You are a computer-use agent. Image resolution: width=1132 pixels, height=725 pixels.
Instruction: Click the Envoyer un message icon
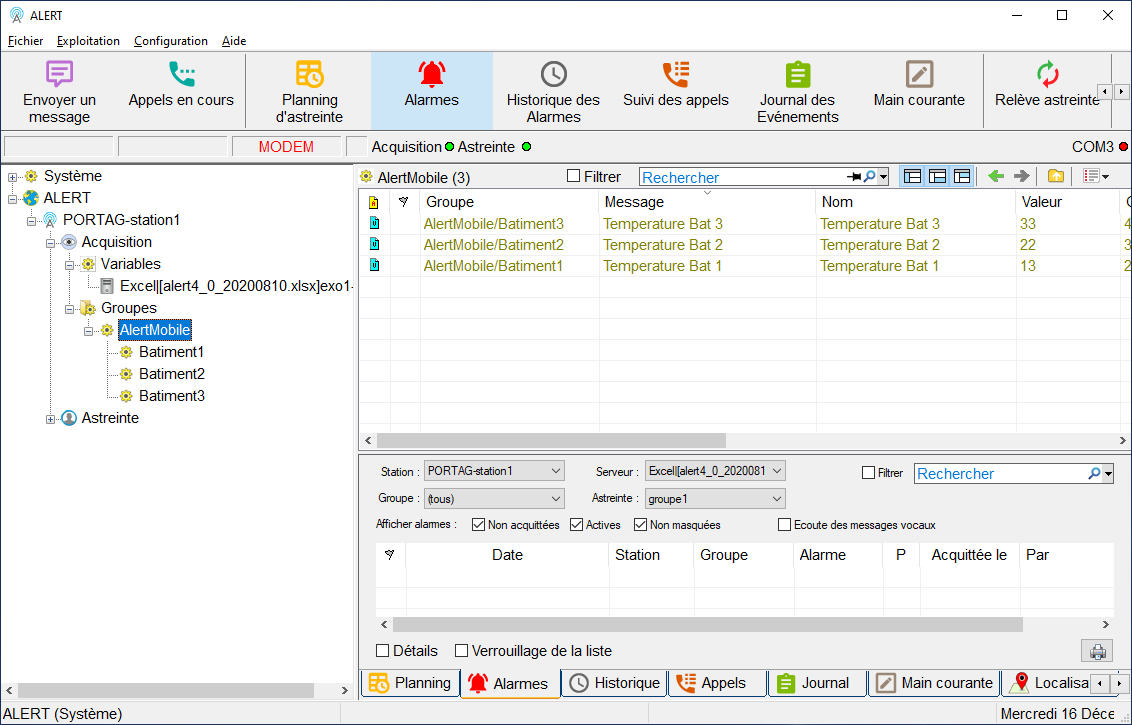pos(60,75)
